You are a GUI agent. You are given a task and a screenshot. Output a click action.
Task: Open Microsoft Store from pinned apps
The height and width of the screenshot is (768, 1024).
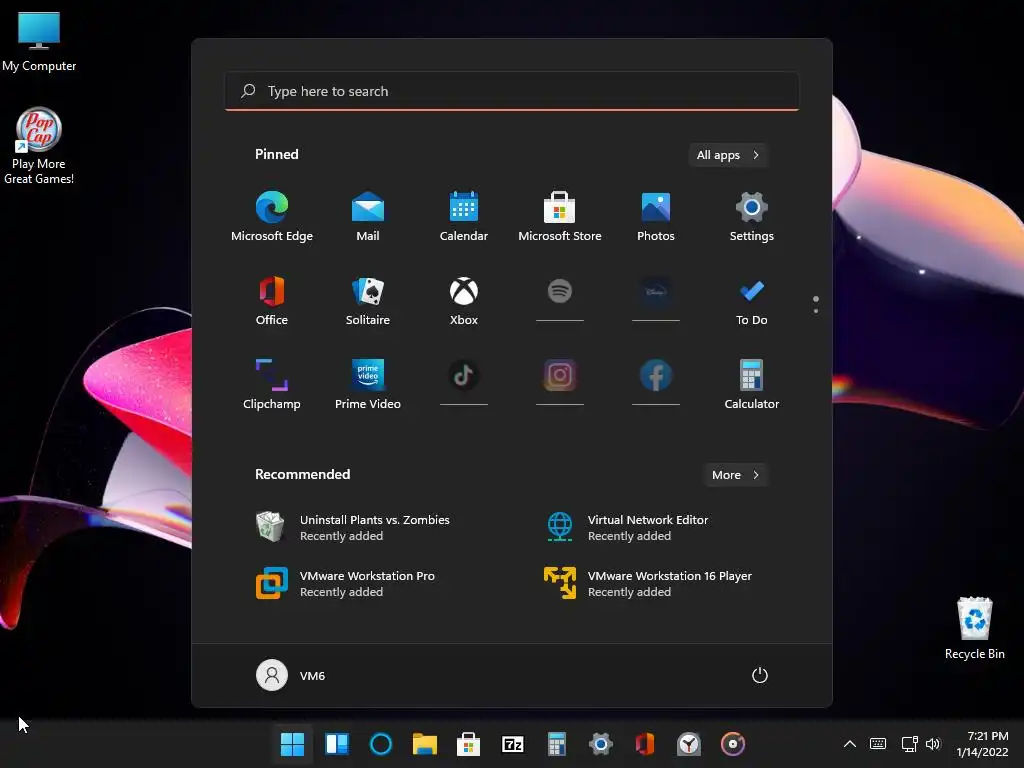[560, 217]
